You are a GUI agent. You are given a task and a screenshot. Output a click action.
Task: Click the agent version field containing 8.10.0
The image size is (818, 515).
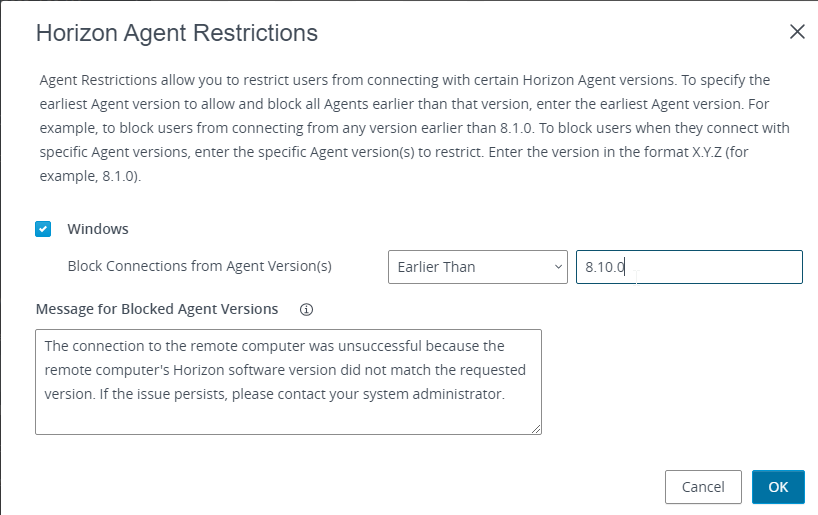coord(689,267)
